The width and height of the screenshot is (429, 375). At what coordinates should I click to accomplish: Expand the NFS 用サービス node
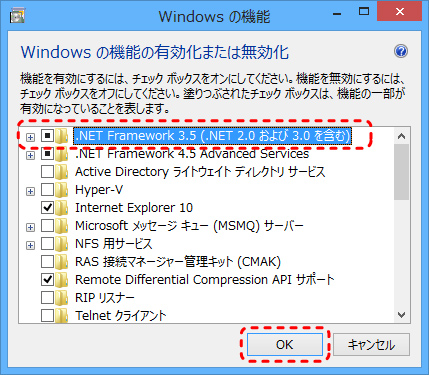click(30, 245)
